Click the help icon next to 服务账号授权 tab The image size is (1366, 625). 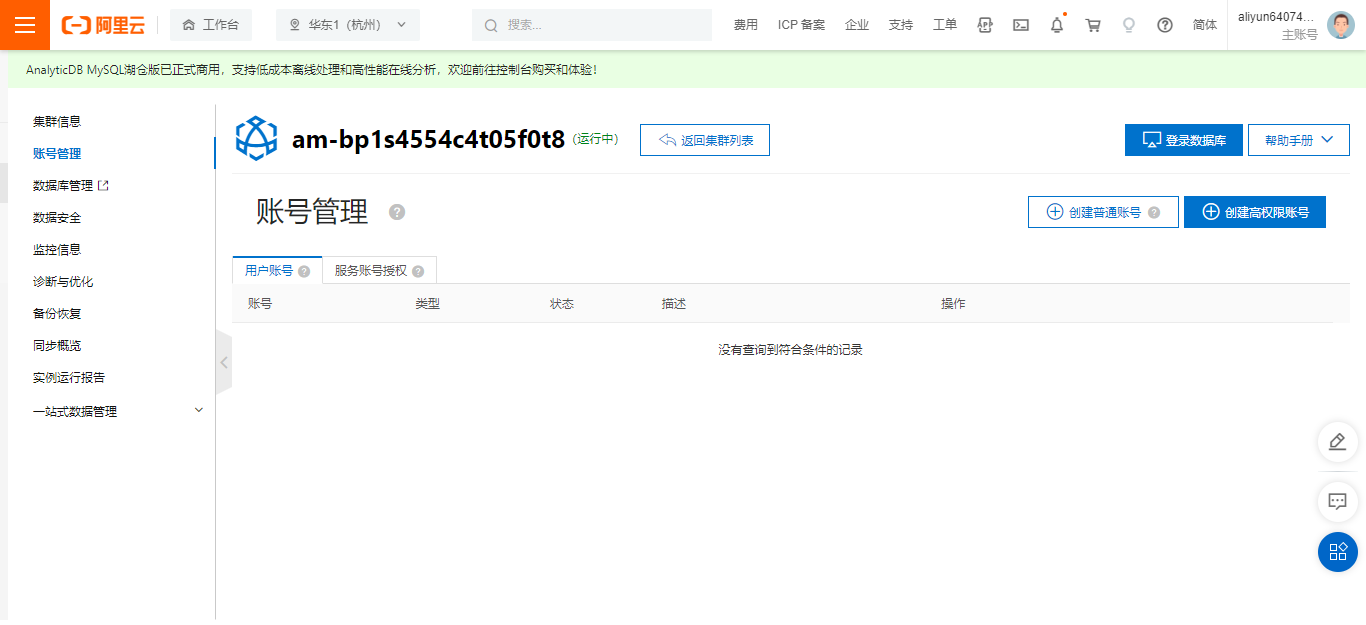point(418,271)
